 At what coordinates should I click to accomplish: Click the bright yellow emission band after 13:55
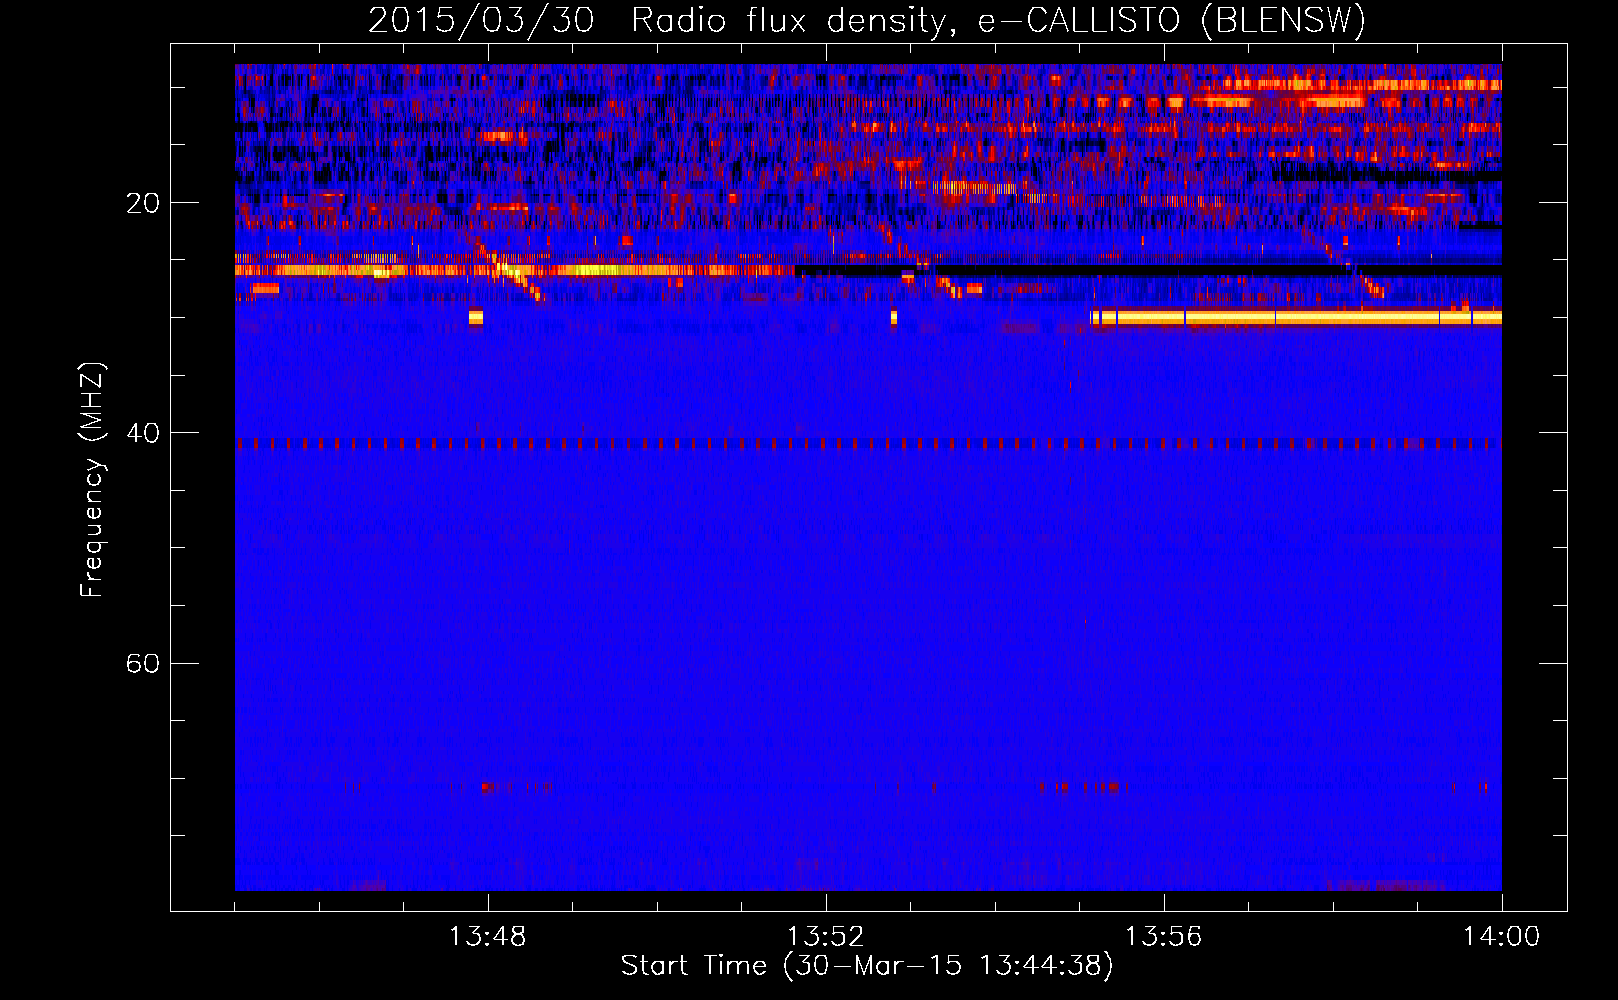(1296, 318)
